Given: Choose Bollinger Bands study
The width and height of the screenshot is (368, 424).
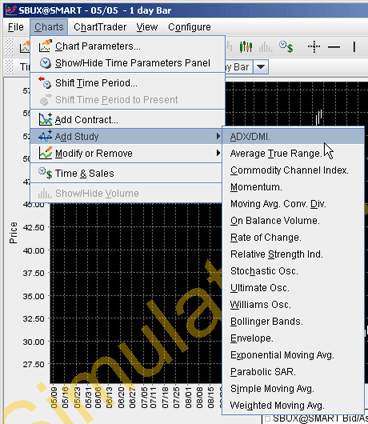Looking at the screenshot, I should [x=266, y=321].
